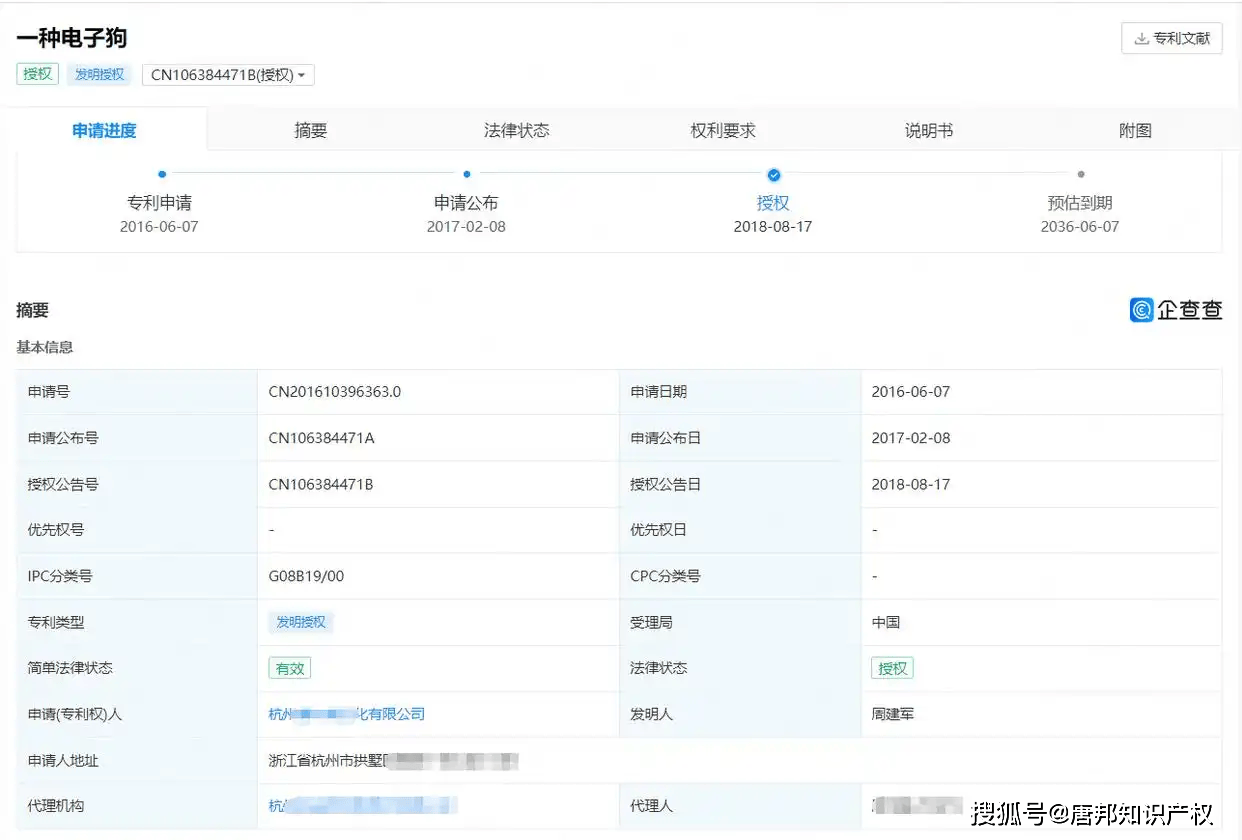Open the agency link in 代理机构 row

[x=360, y=805]
